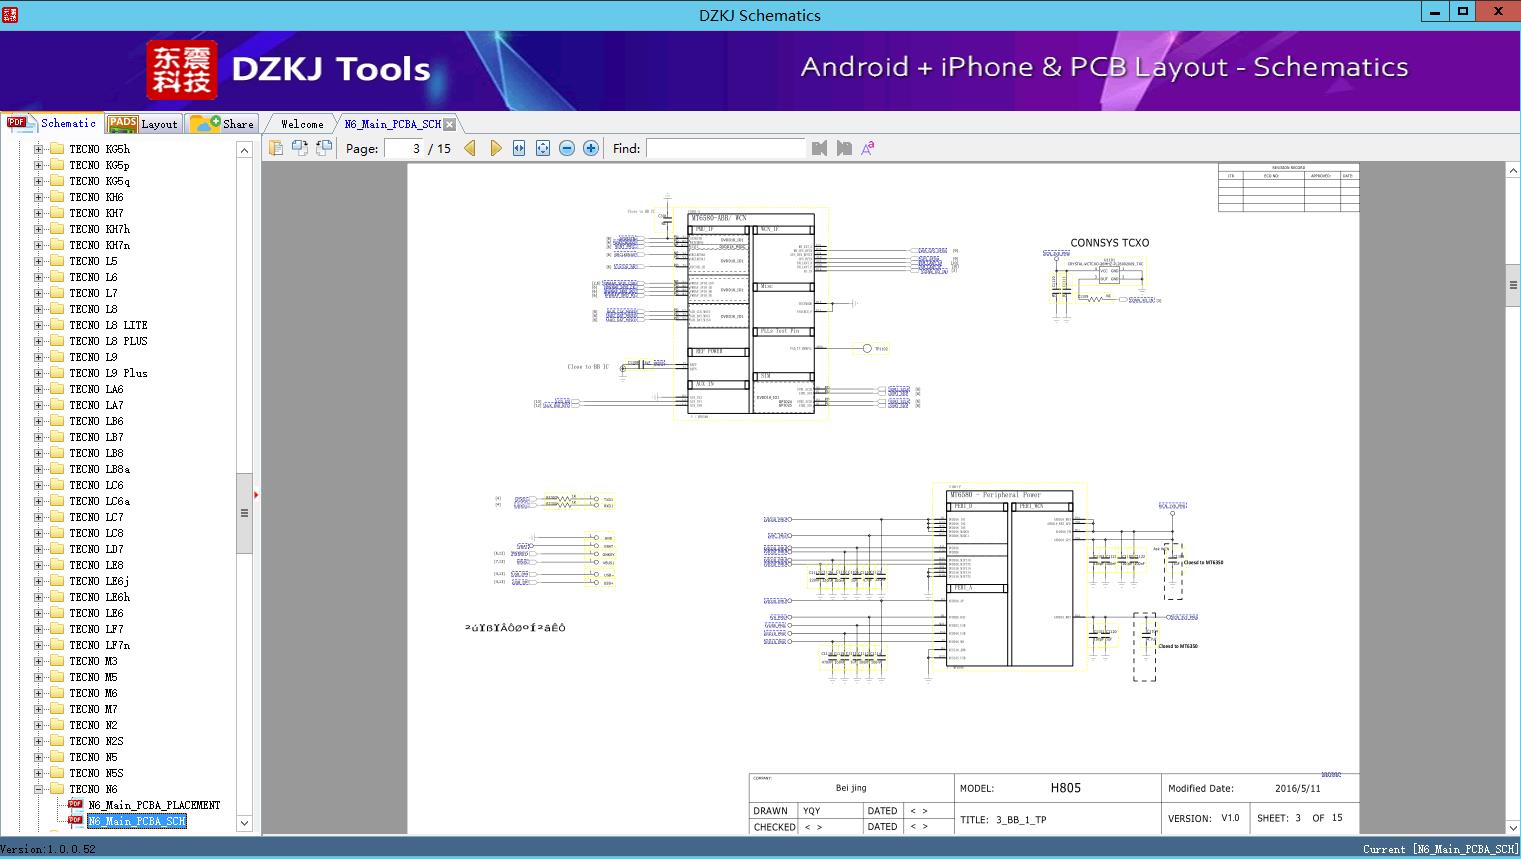Switch to the Layout tab
The image size is (1521, 859).
click(x=143, y=124)
